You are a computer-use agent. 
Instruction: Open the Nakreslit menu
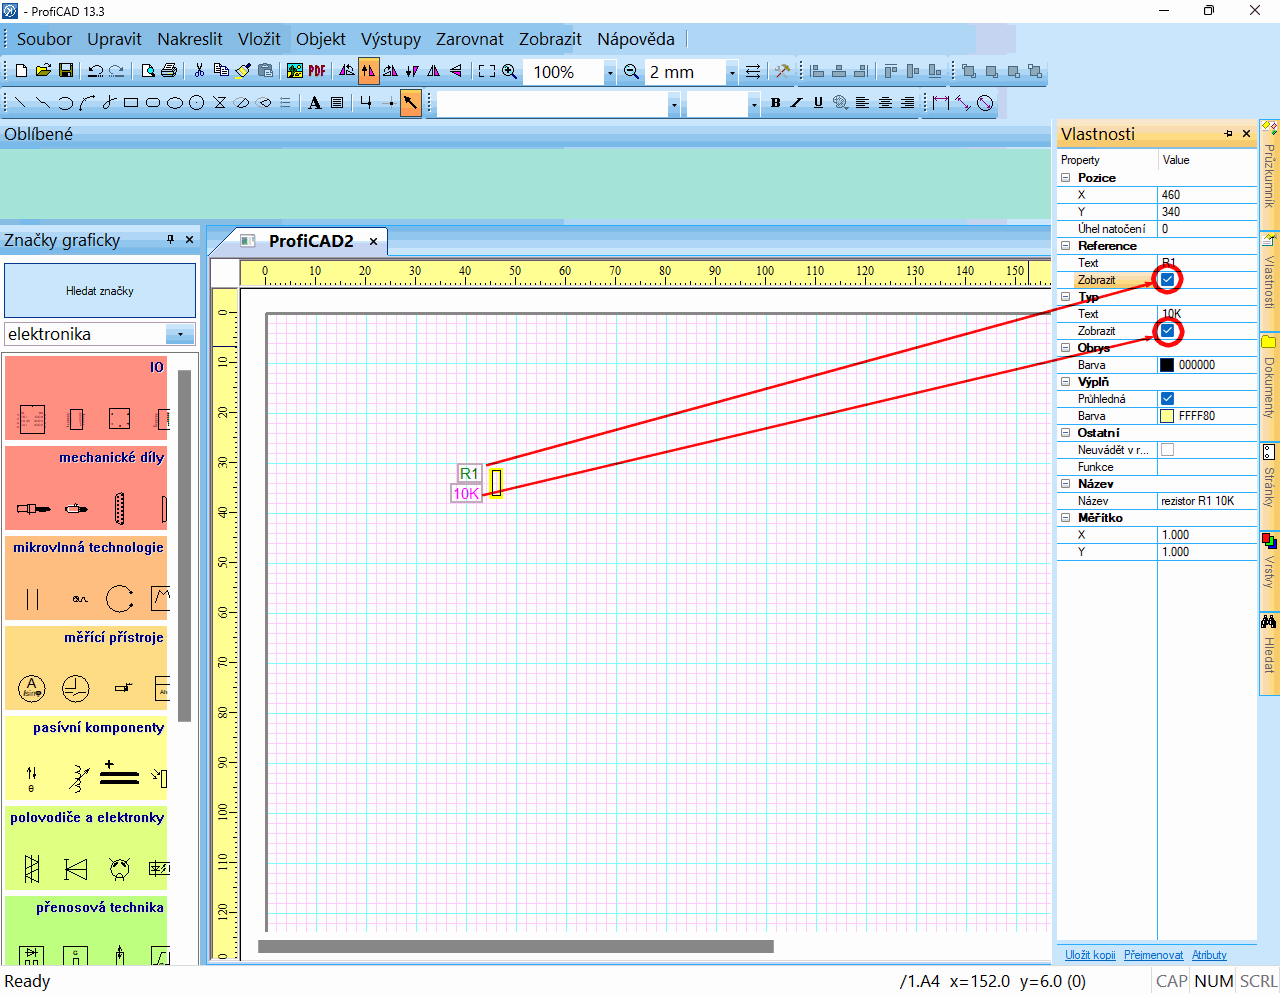coord(189,39)
